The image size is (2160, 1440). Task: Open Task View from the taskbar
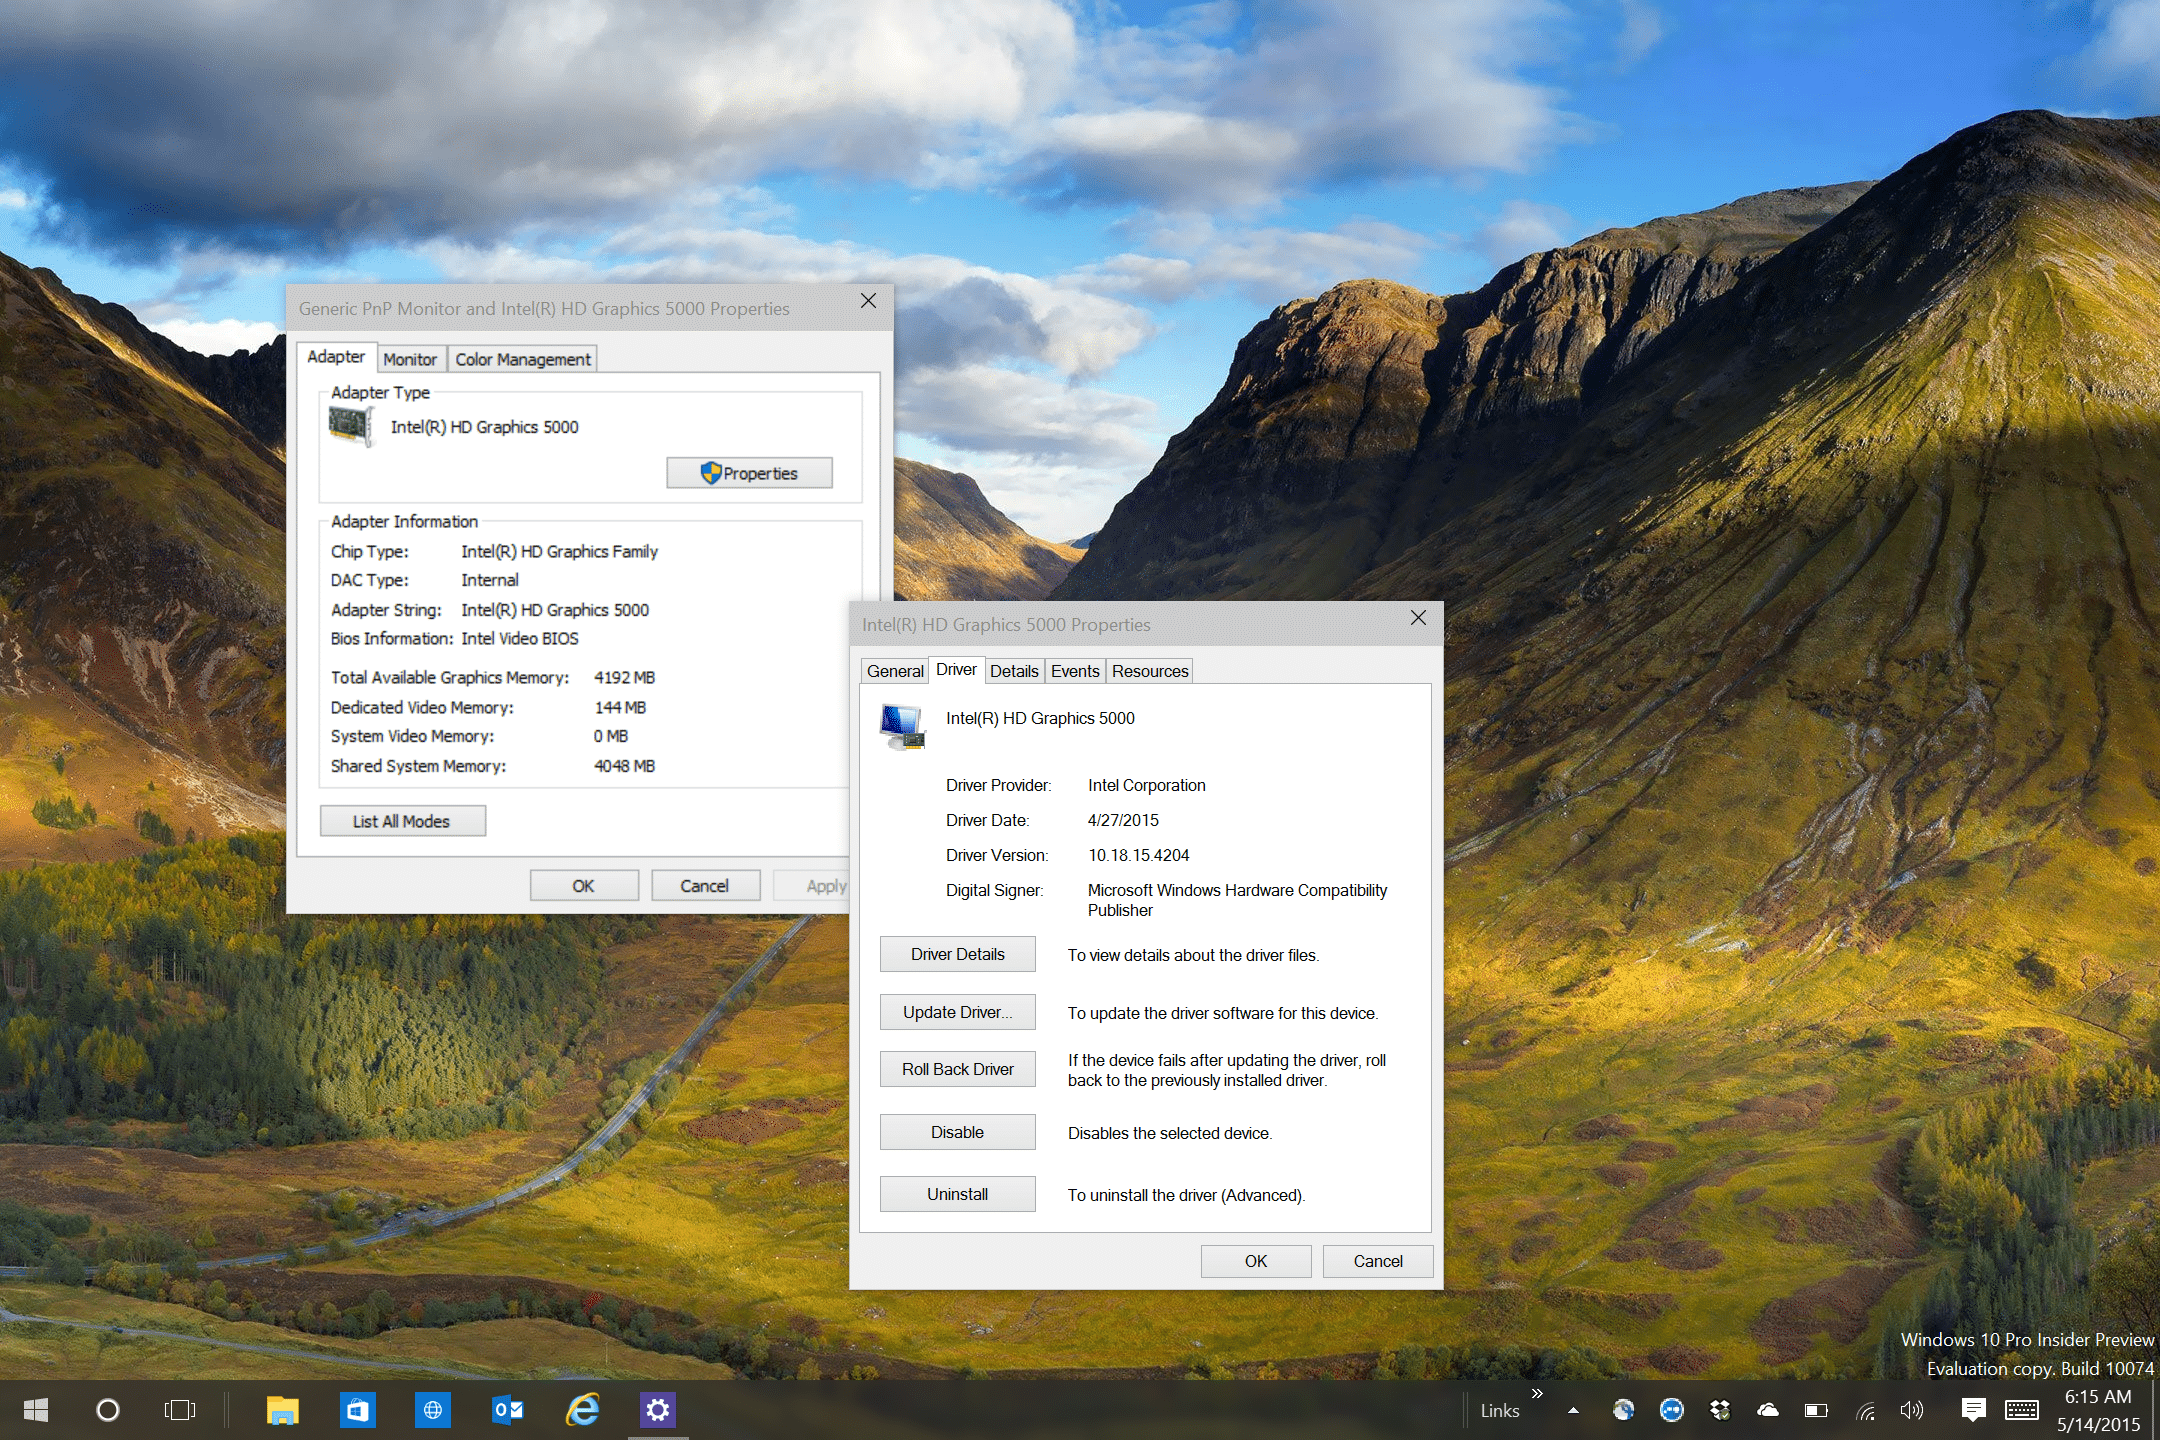pyautogui.click(x=180, y=1410)
